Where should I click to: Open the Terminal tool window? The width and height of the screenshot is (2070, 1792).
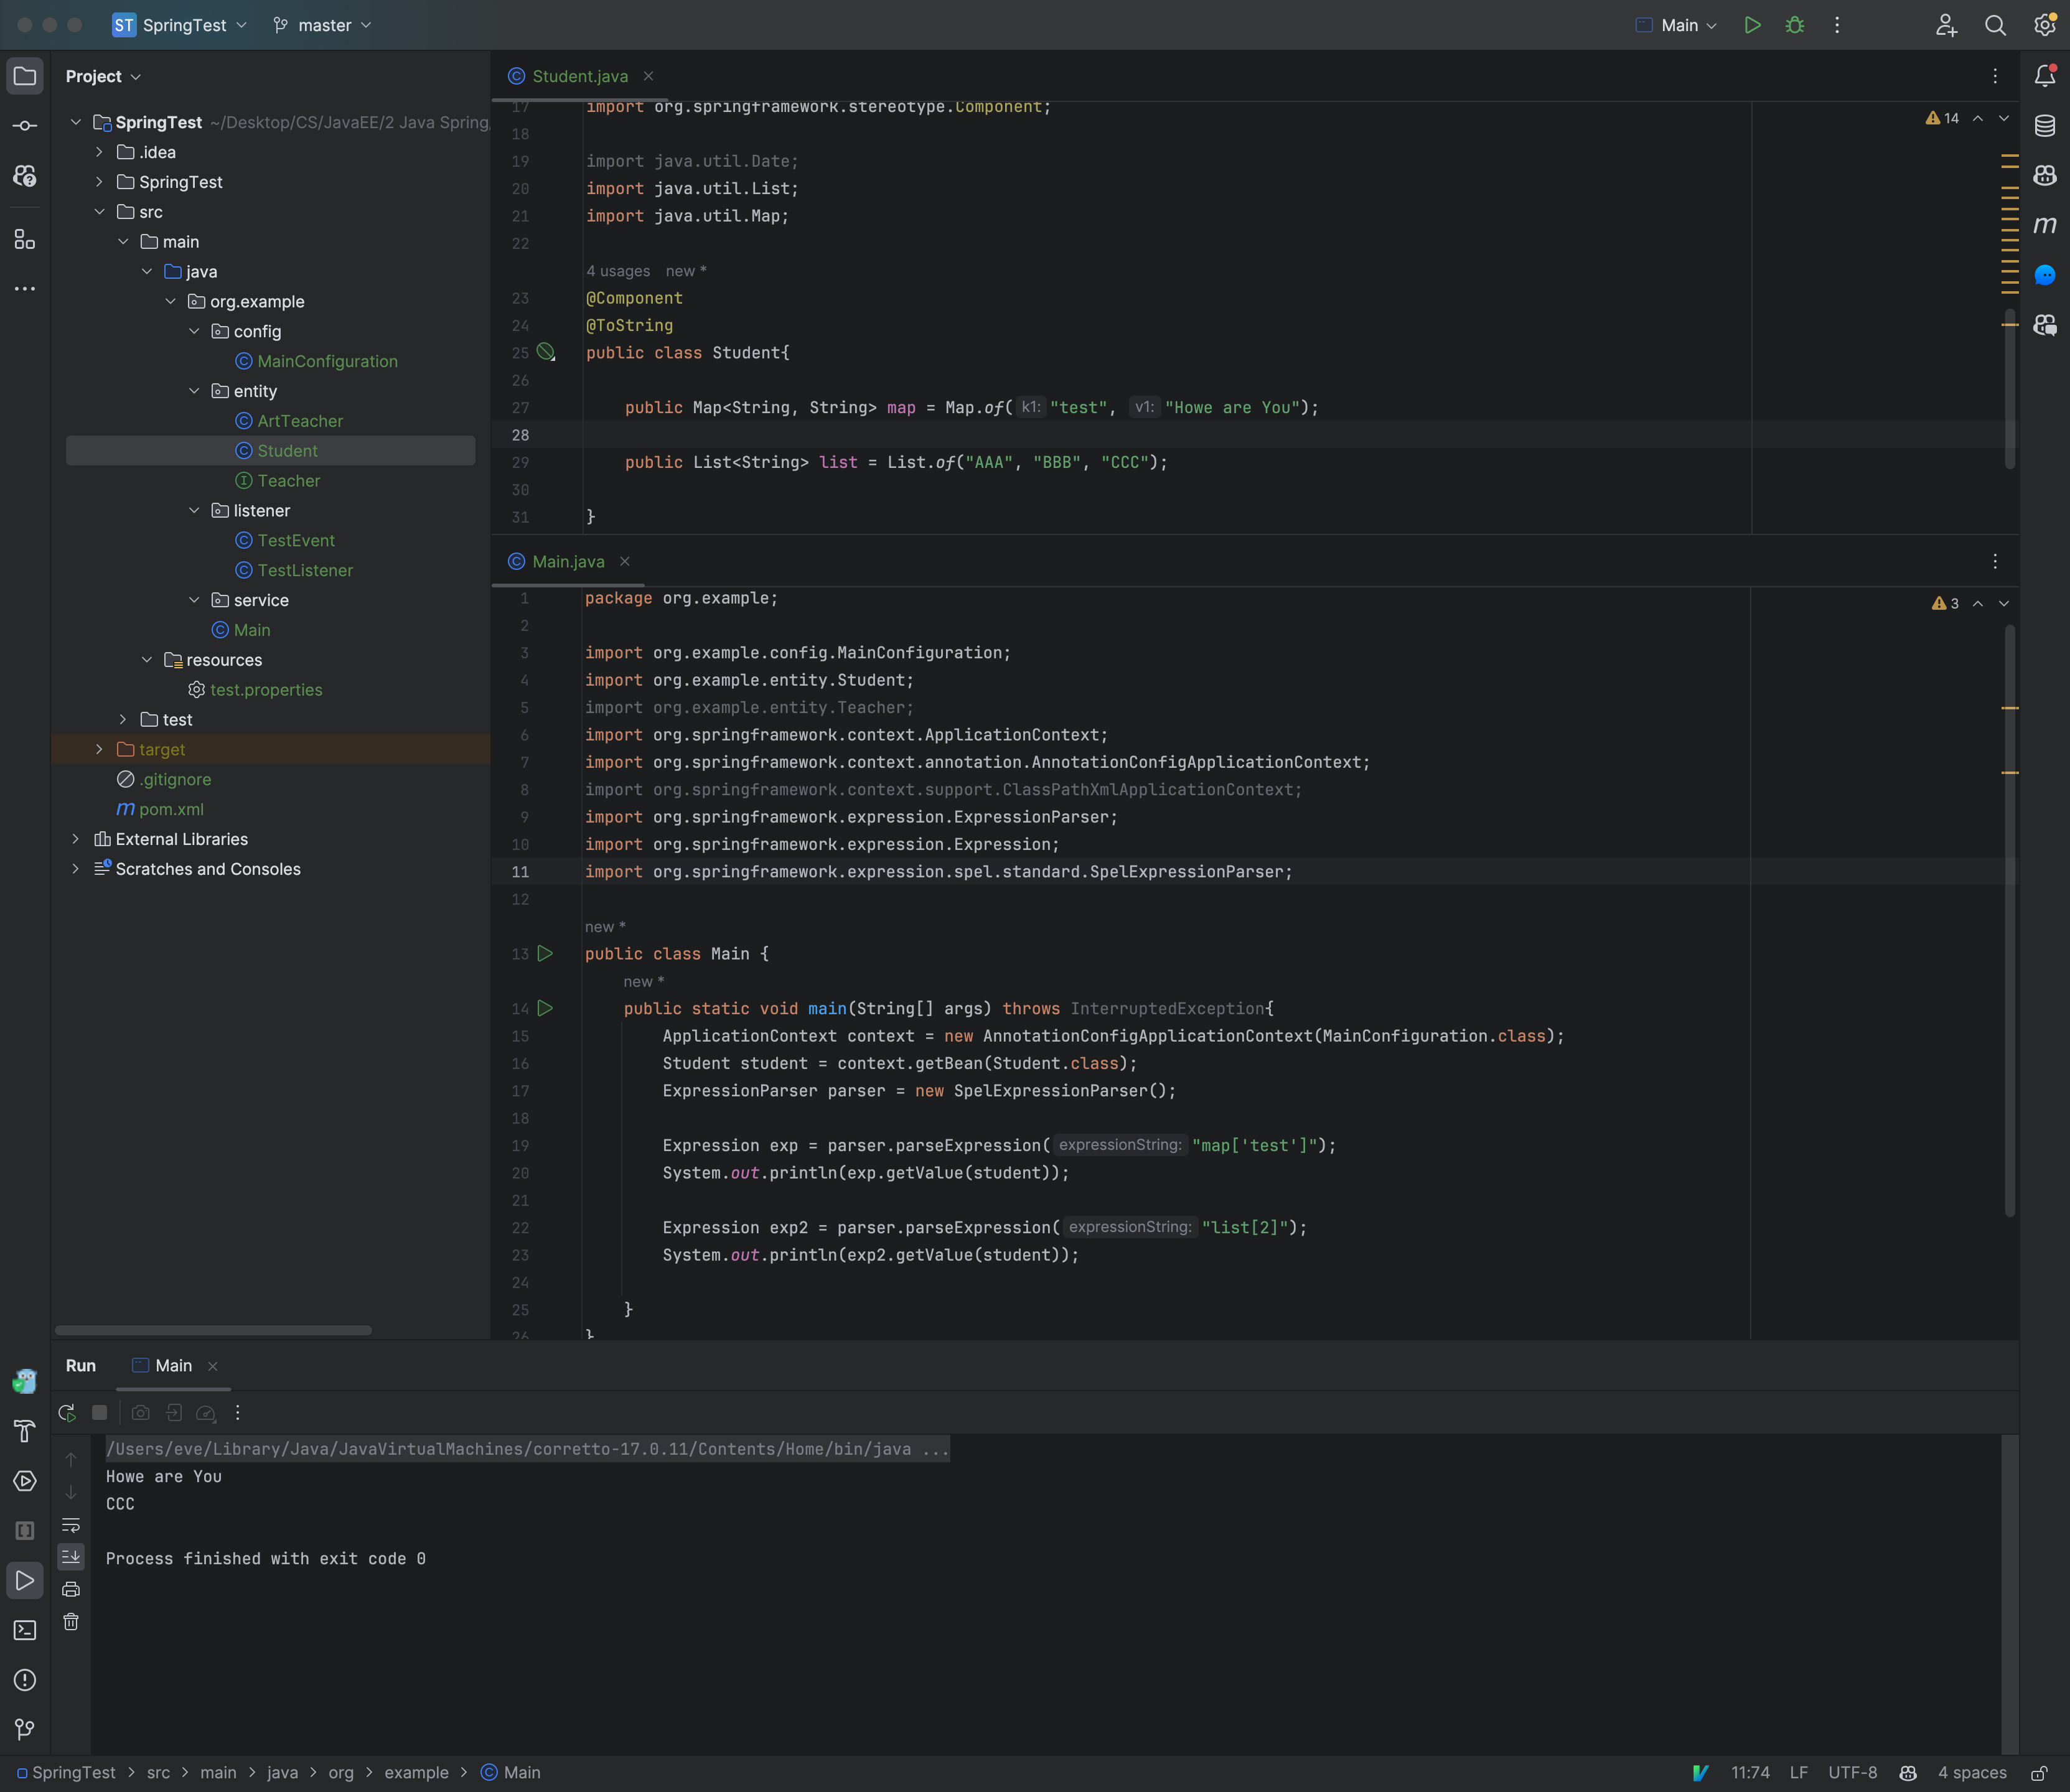click(25, 1630)
